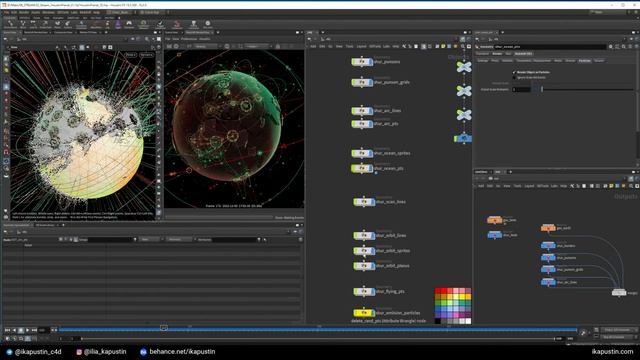Click the merge node in lower-right network
The height and width of the screenshot is (360, 640).
(619, 293)
